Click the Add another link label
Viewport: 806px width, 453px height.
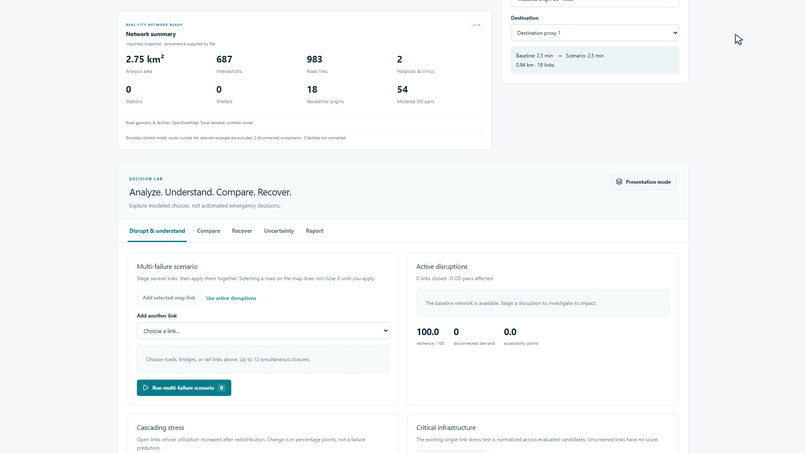(157, 316)
